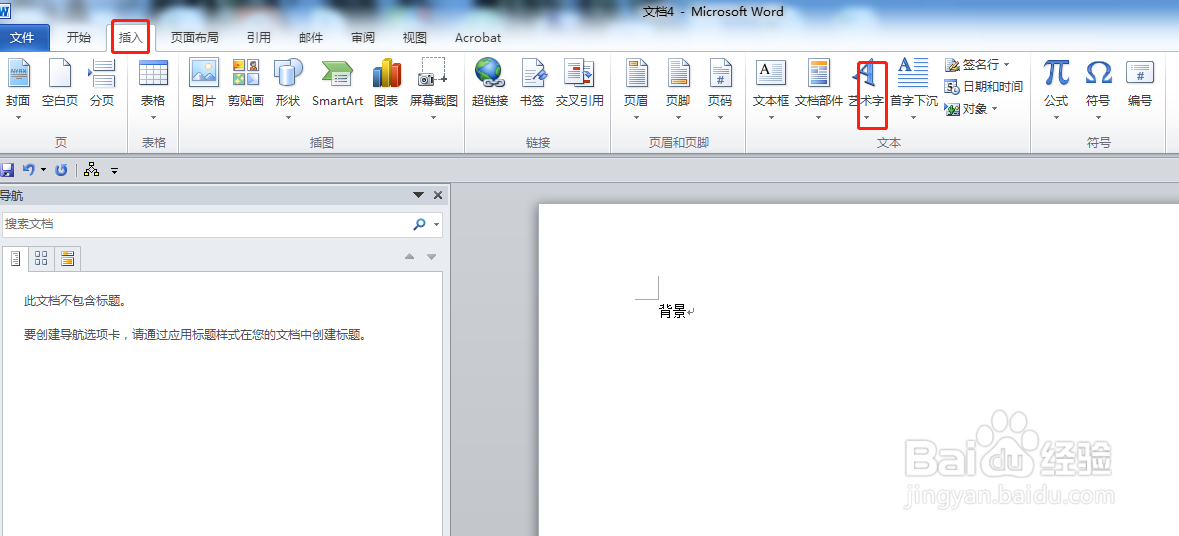Switch to the Insert (插入) tab
Image resolution: width=1179 pixels, height=536 pixels.
[130, 38]
